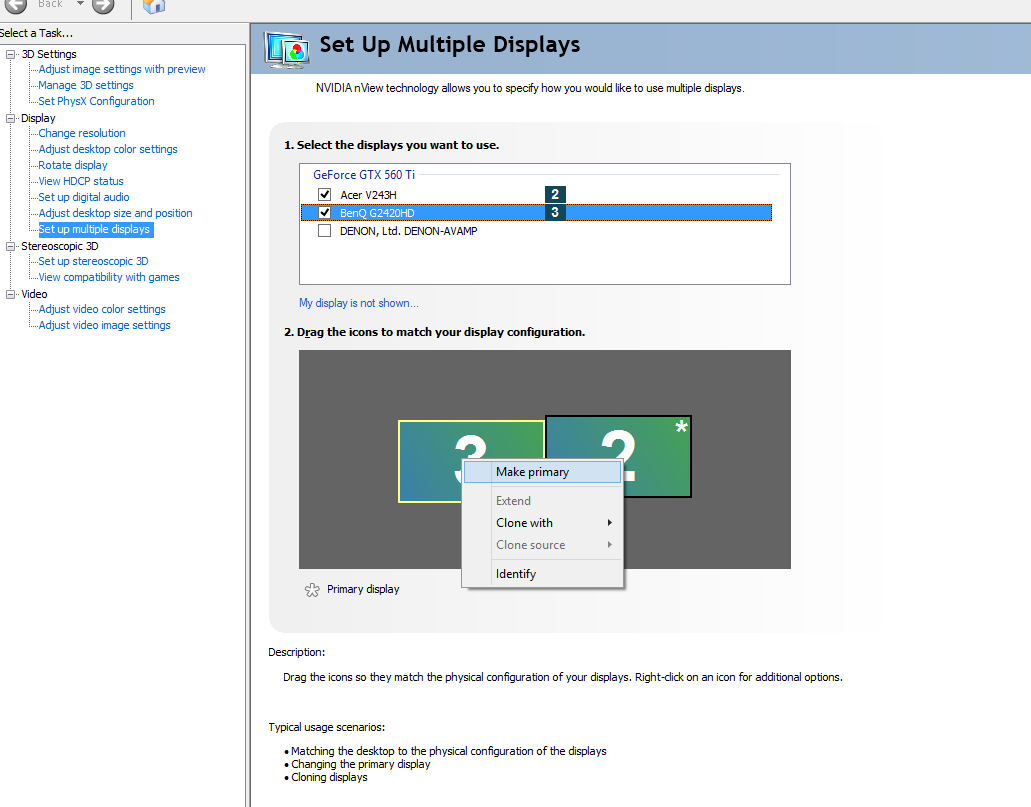The image size is (1031, 807).
Task: Click display number 2 badge beside Acer V243H
Action: [x=555, y=194]
